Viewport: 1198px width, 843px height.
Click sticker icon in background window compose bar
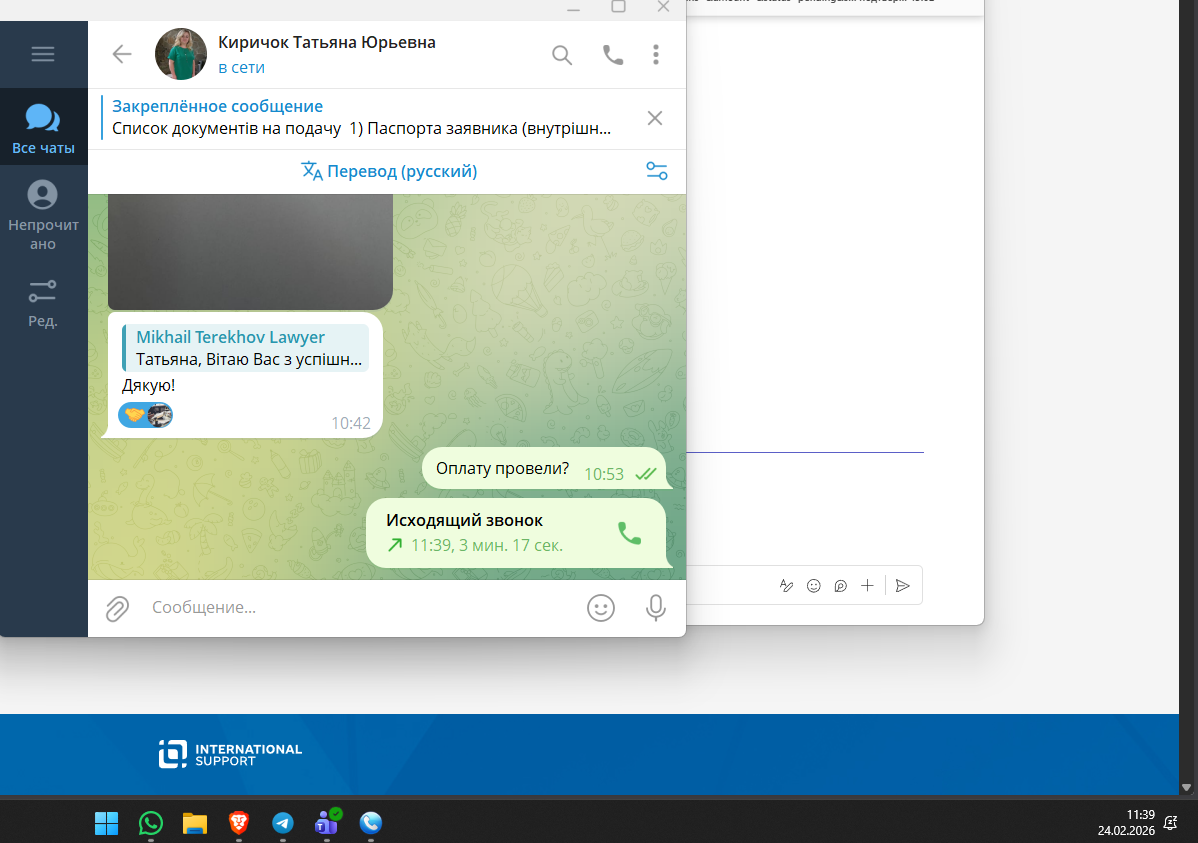840,586
